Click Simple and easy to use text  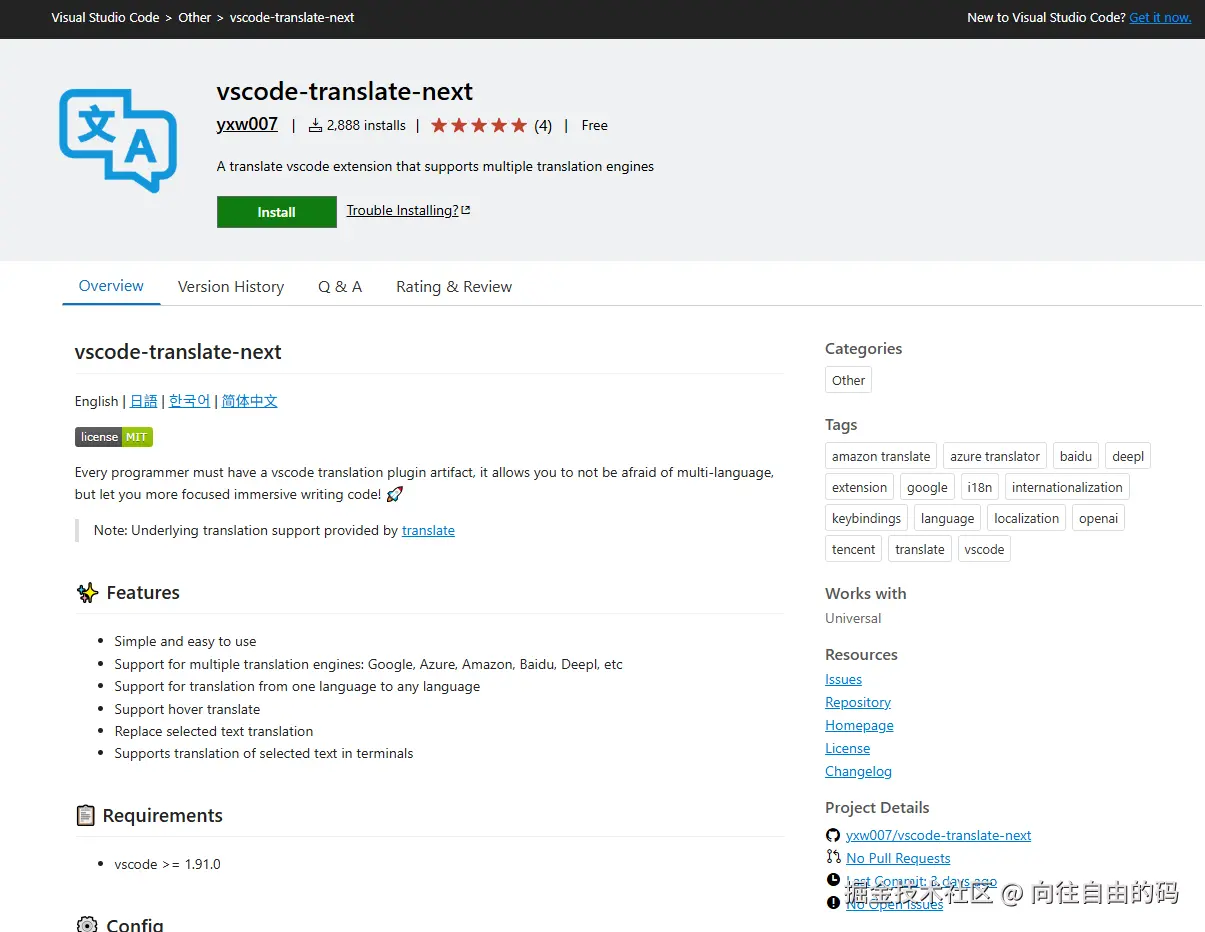(185, 641)
